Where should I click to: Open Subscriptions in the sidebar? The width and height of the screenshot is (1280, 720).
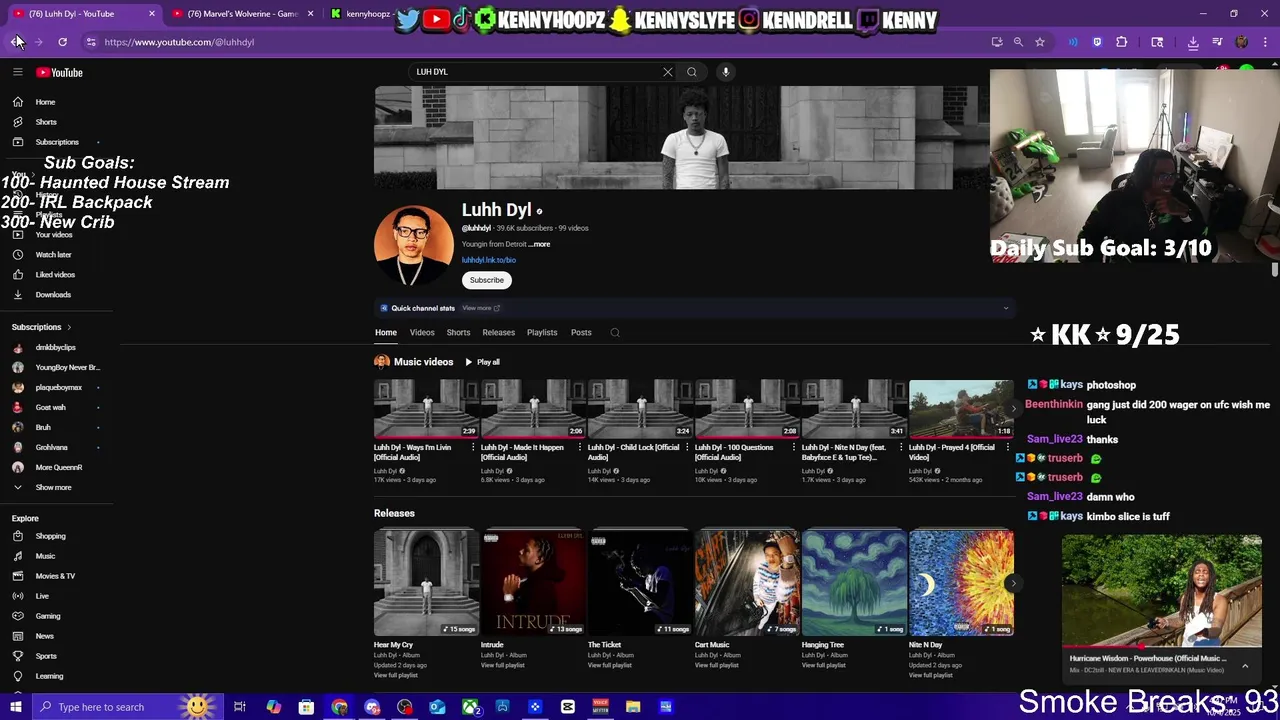(56, 142)
